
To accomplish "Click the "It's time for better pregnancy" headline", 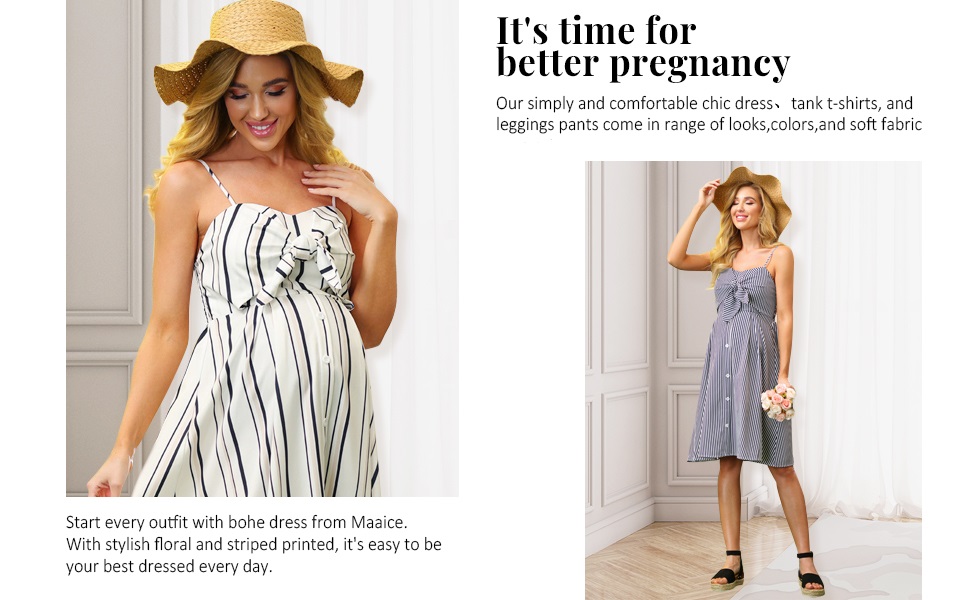I will coord(643,47).
